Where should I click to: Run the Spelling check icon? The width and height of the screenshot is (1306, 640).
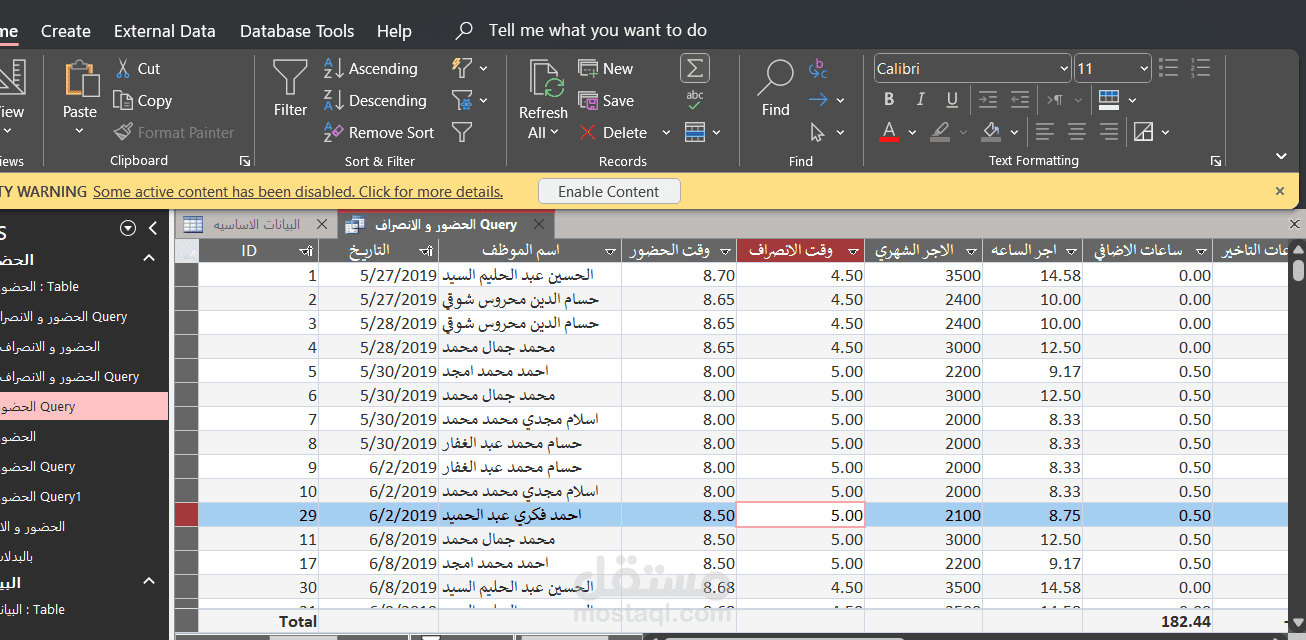coord(695,100)
